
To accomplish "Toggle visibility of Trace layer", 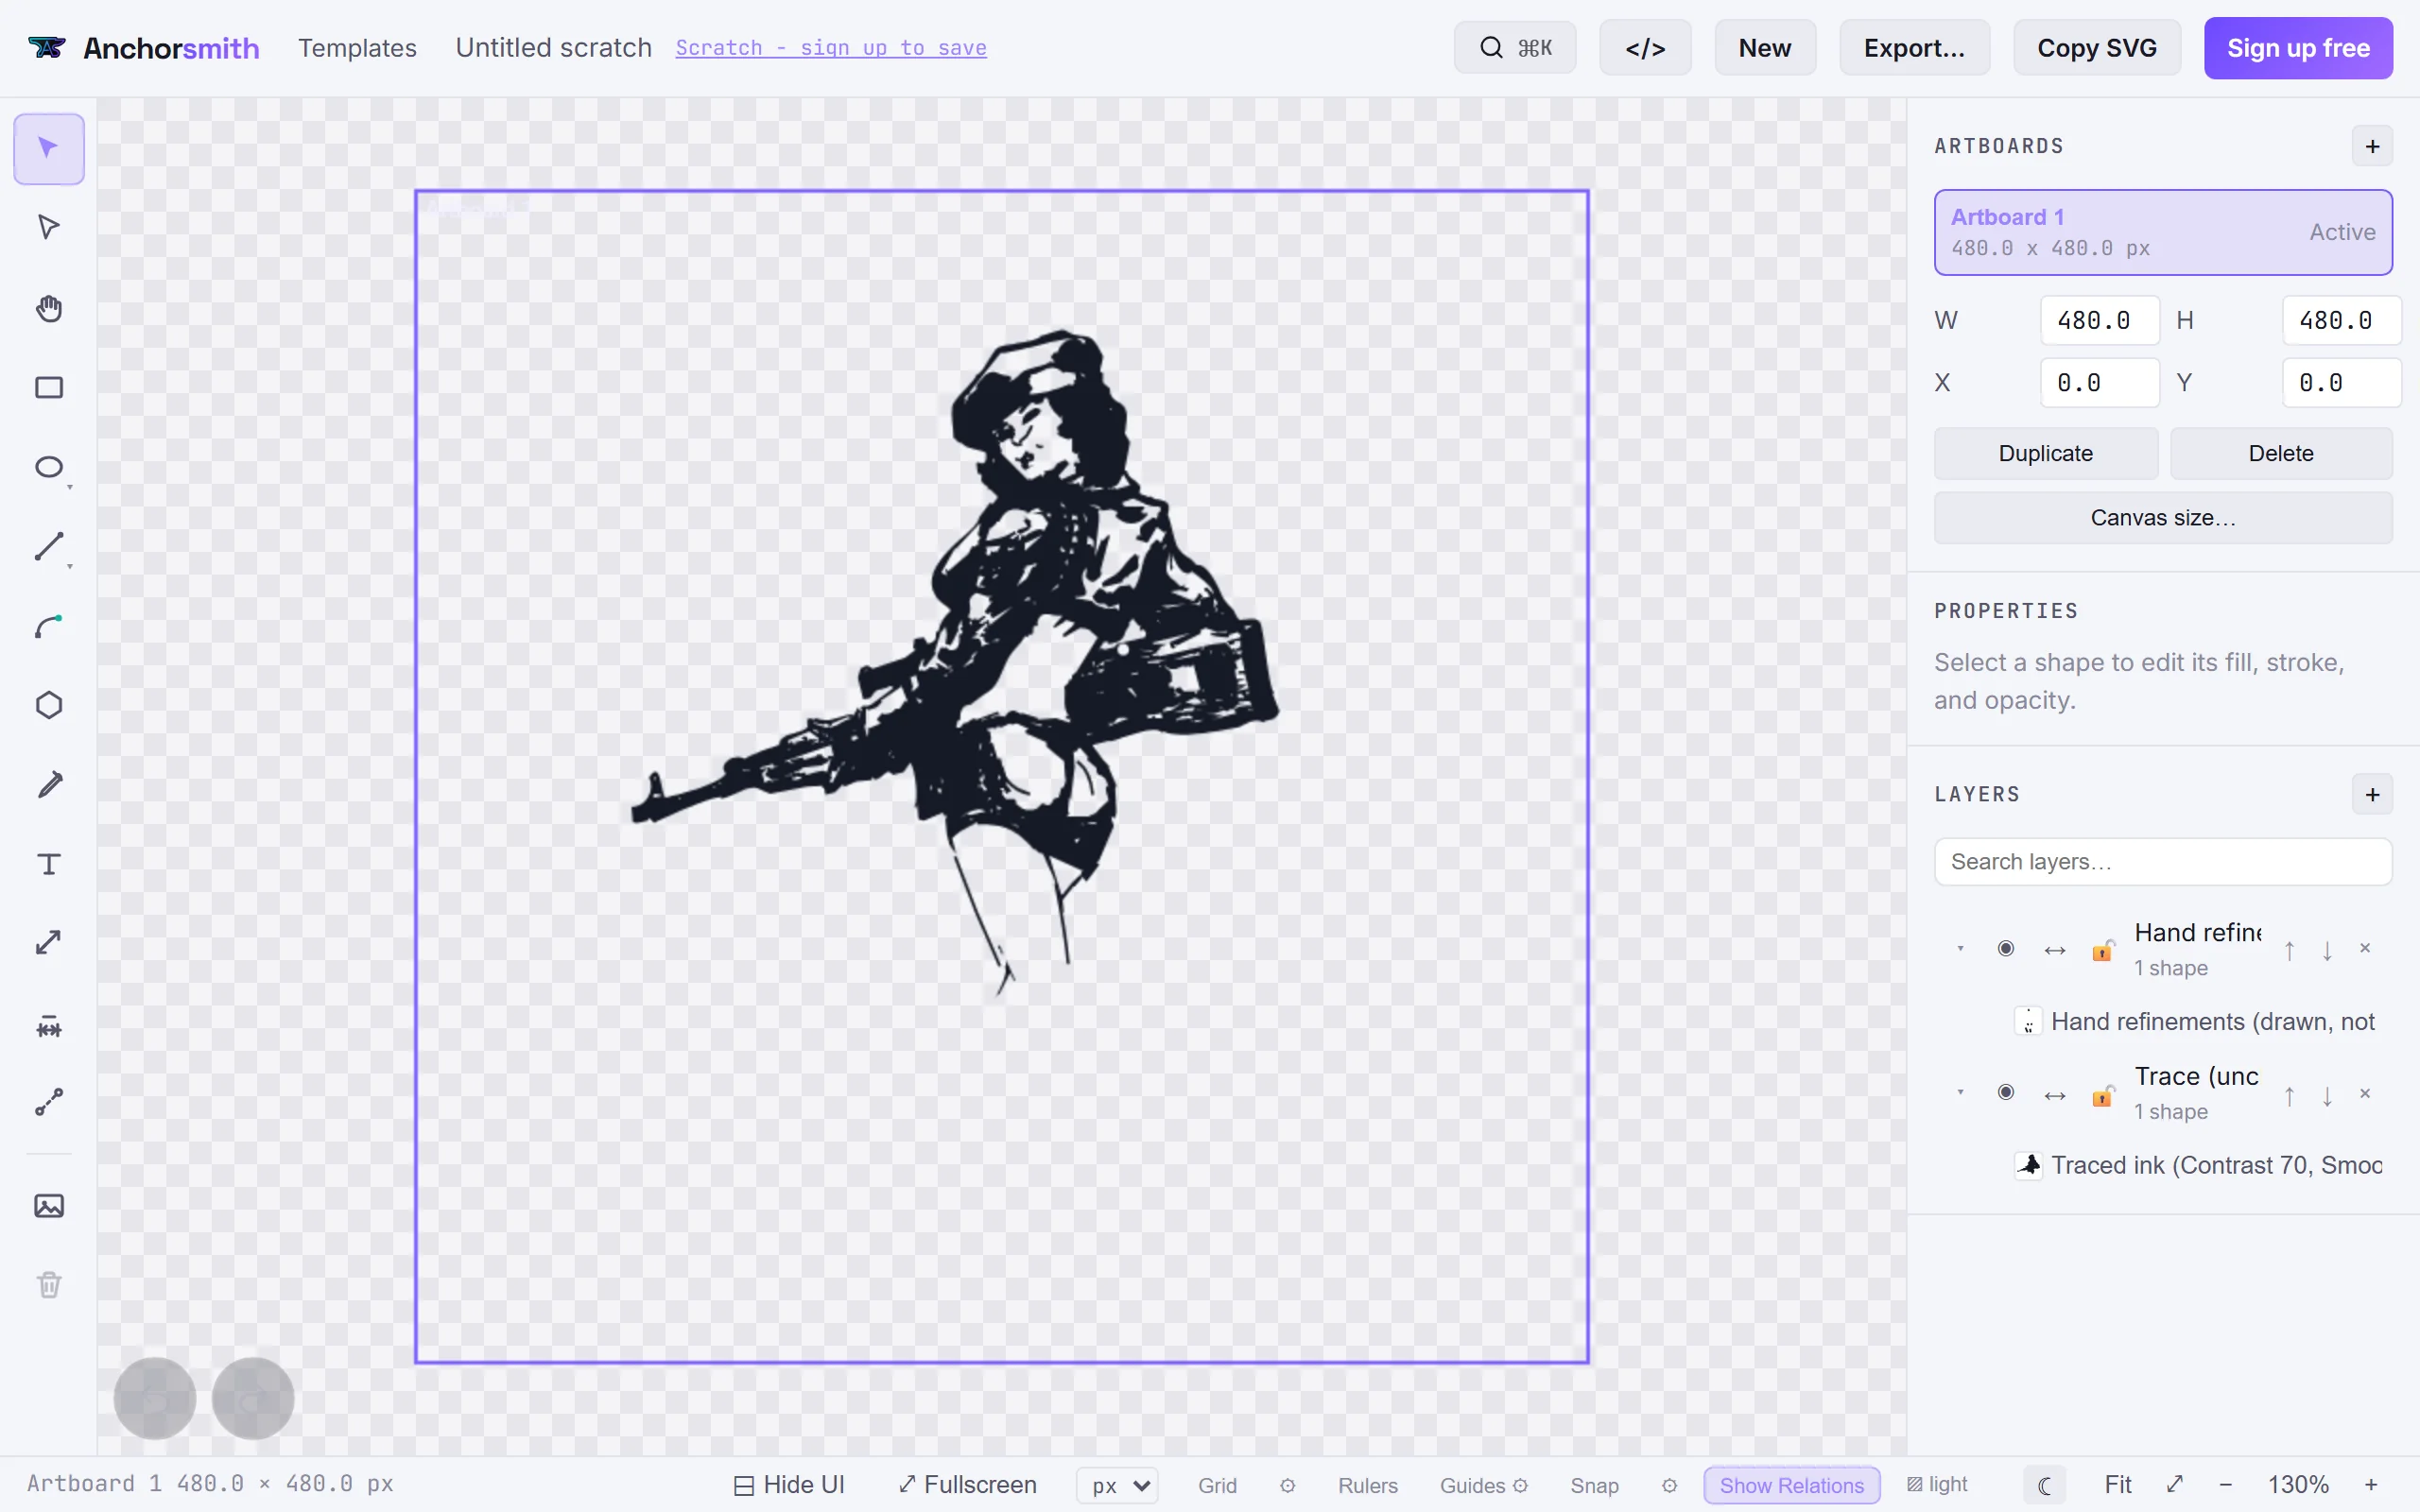I will point(2005,1093).
